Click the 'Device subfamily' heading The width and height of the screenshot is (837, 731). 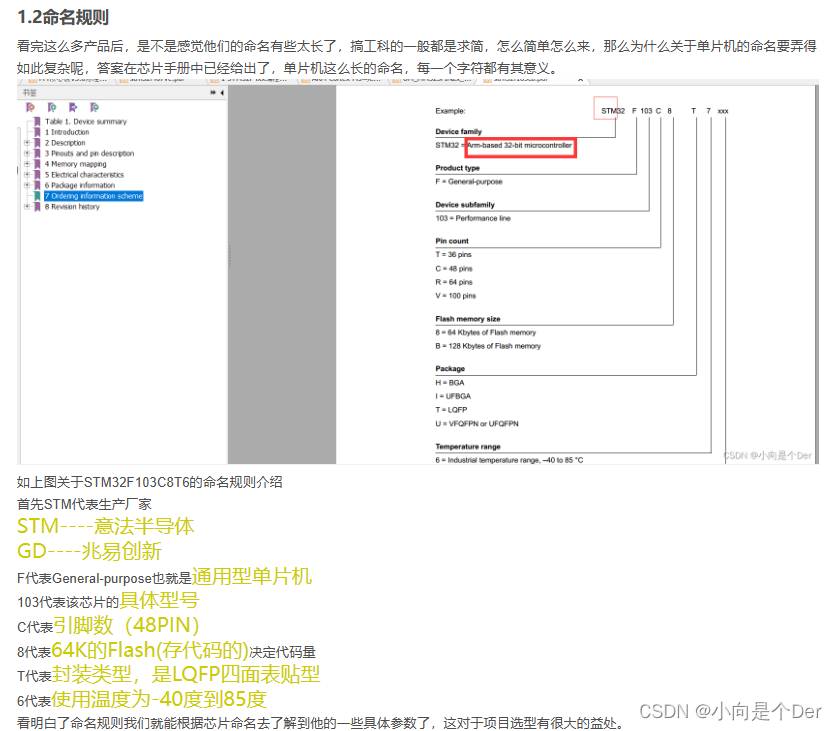[x=465, y=205]
